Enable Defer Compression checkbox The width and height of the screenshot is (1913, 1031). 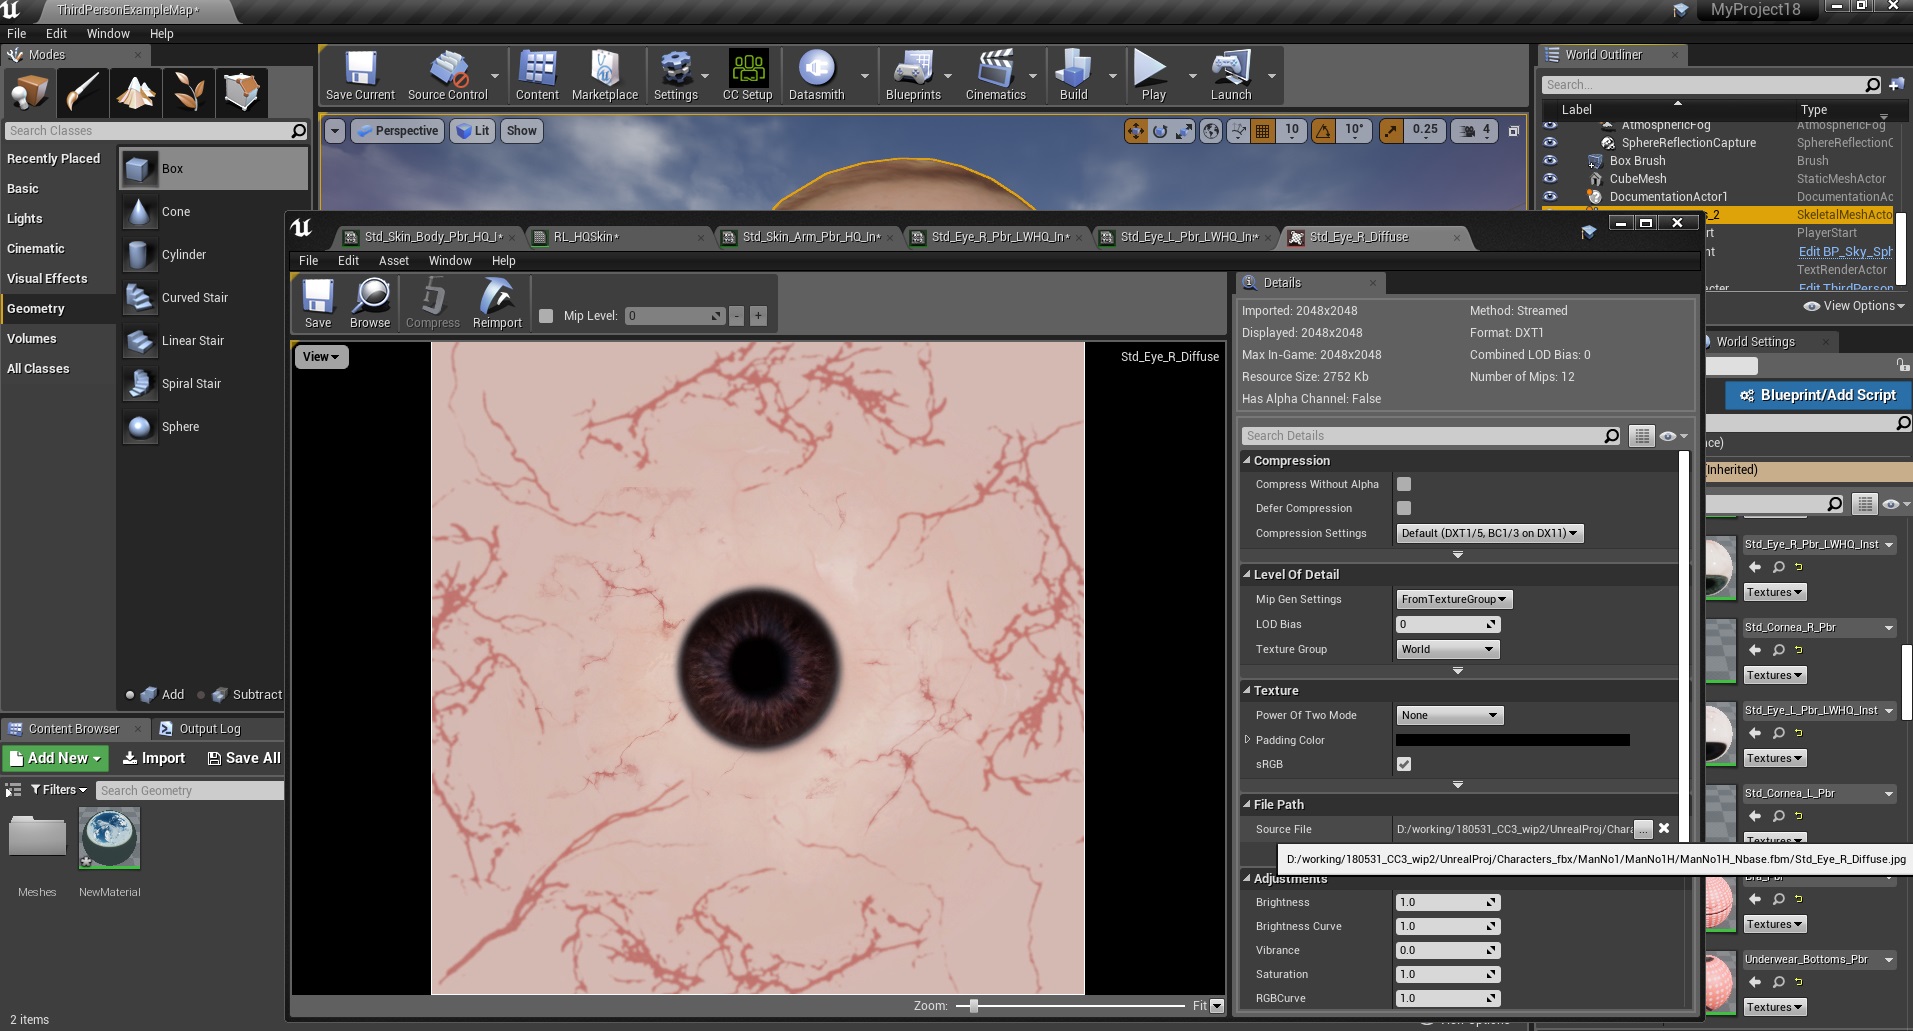tap(1404, 508)
